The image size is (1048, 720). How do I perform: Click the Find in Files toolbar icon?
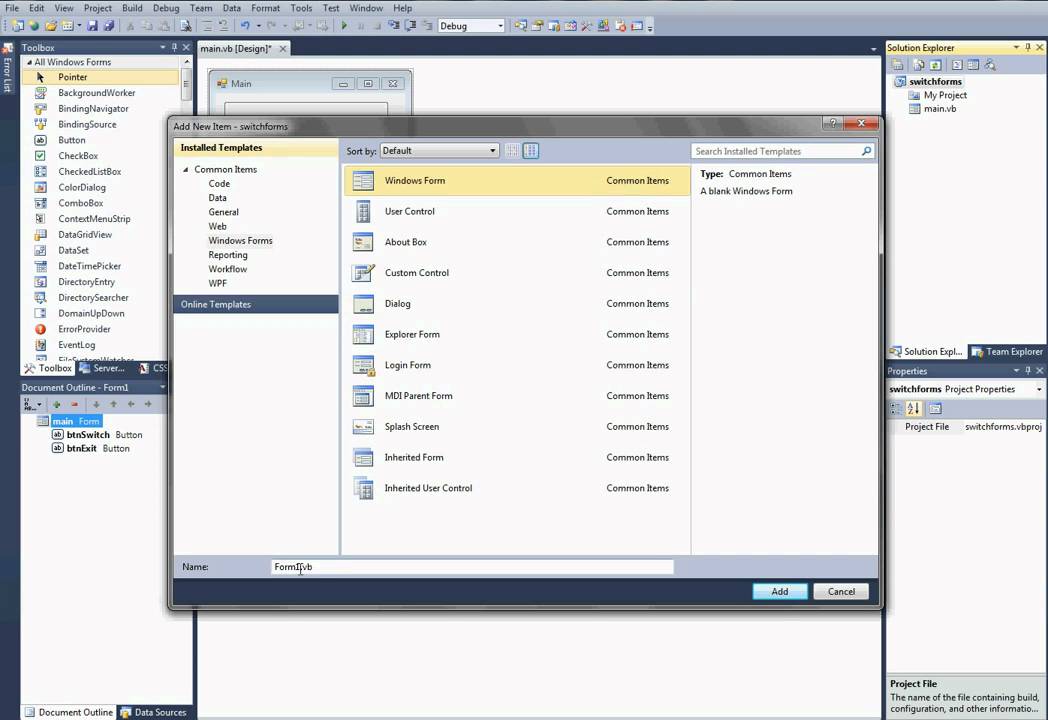coord(186,25)
